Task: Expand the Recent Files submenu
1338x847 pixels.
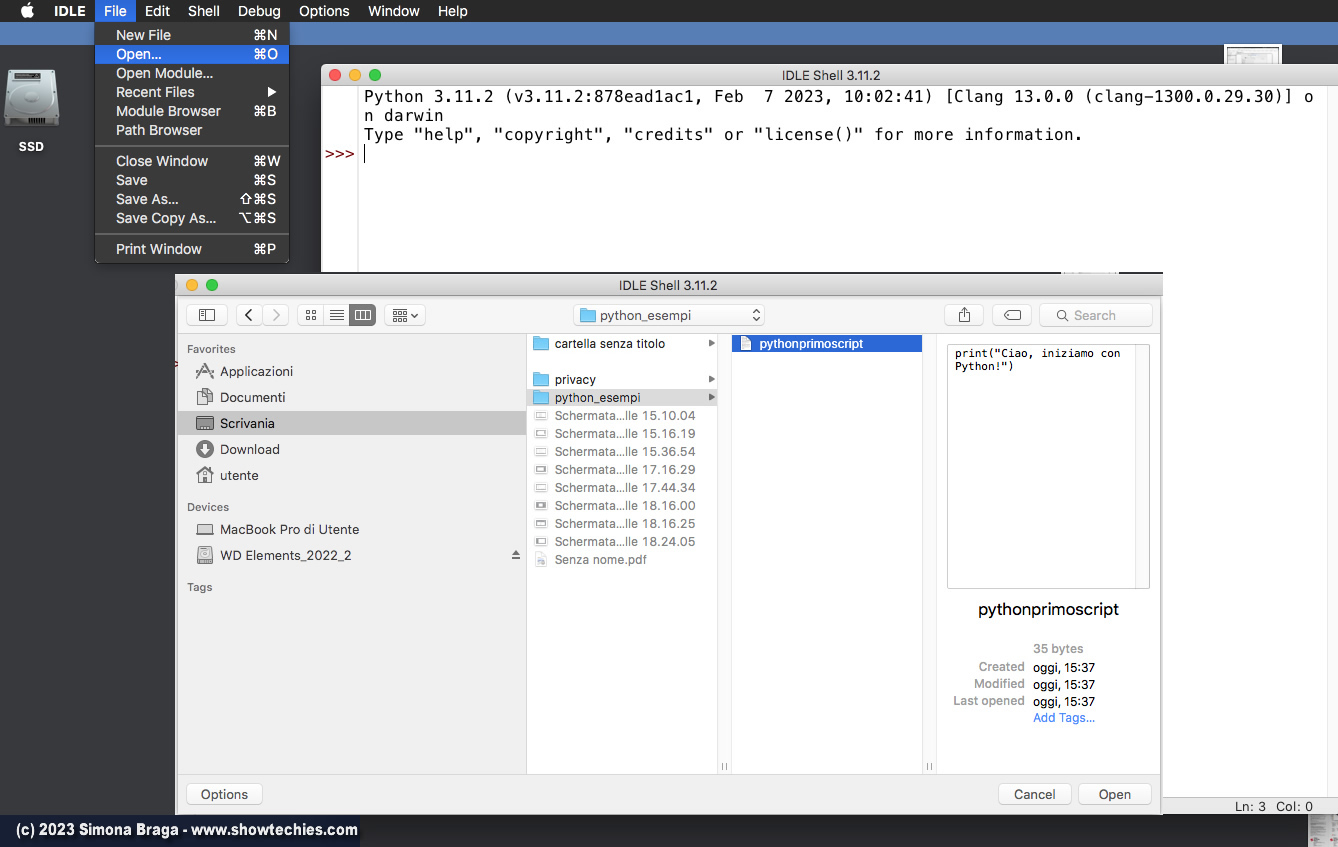Action: pos(192,92)
